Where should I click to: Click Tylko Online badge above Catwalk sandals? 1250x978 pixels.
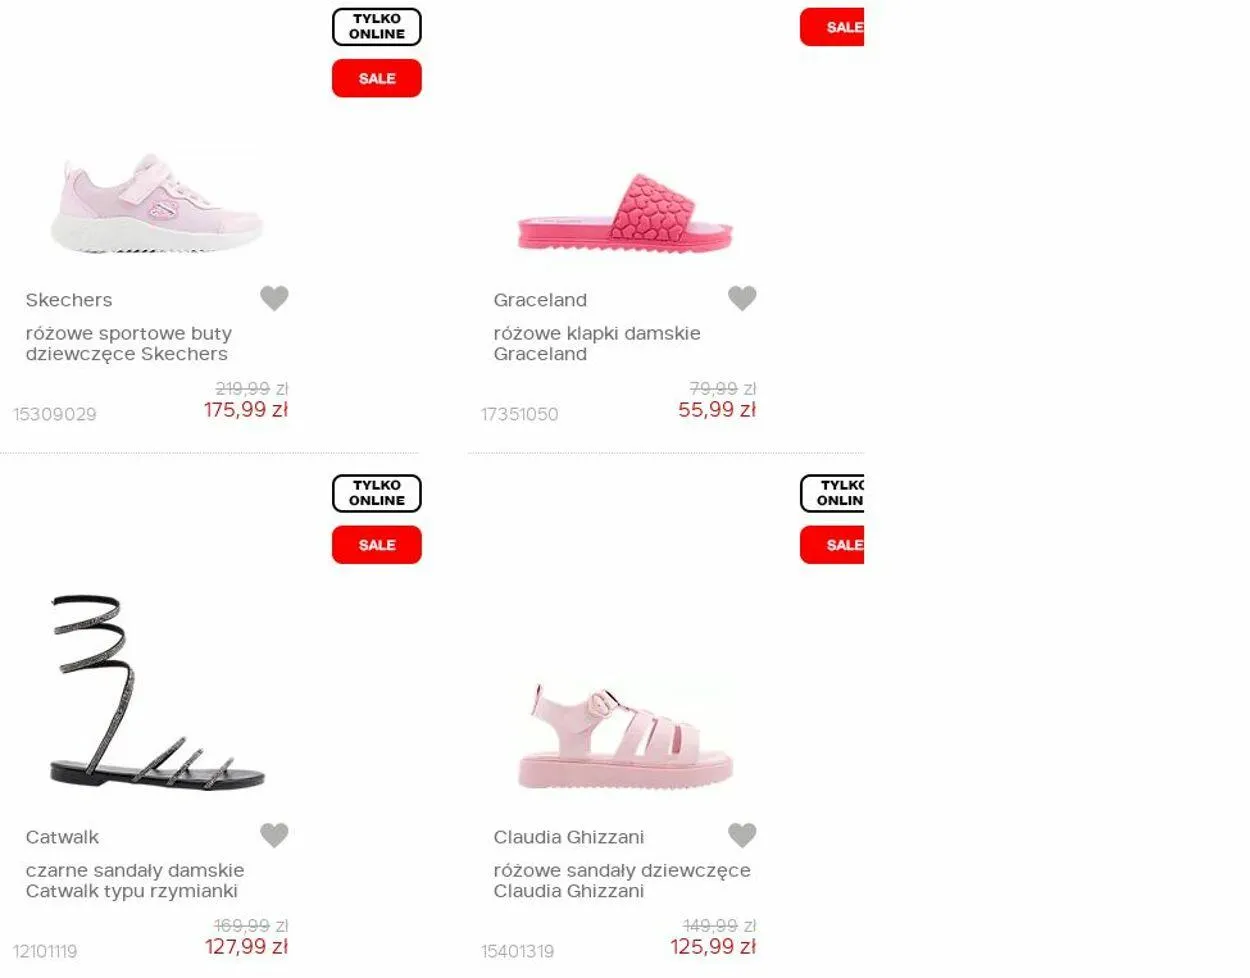[x=377, y=493]
